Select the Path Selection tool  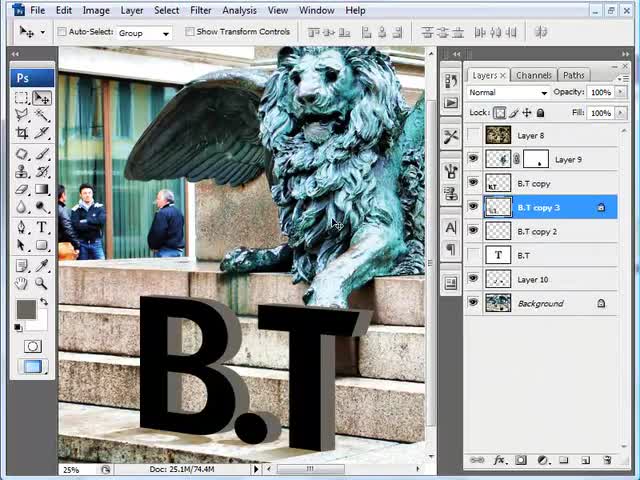(x=22, y=245)
